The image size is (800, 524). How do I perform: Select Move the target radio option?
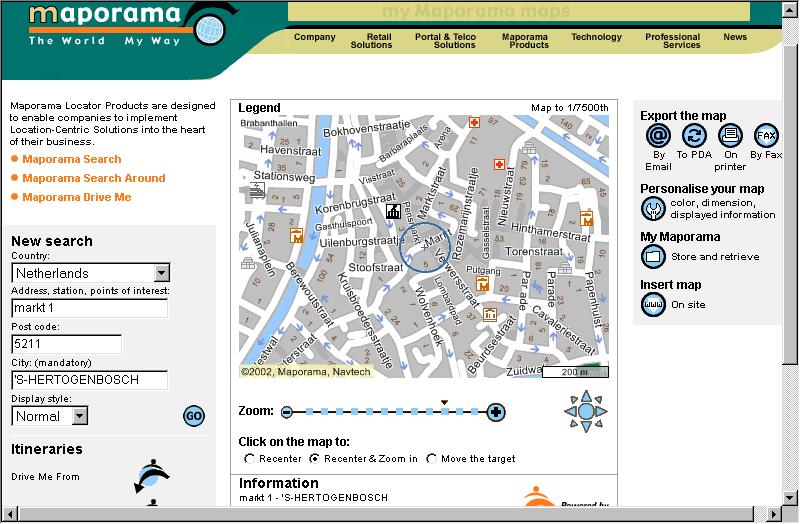pyautogui.click(x=431, y=459)
